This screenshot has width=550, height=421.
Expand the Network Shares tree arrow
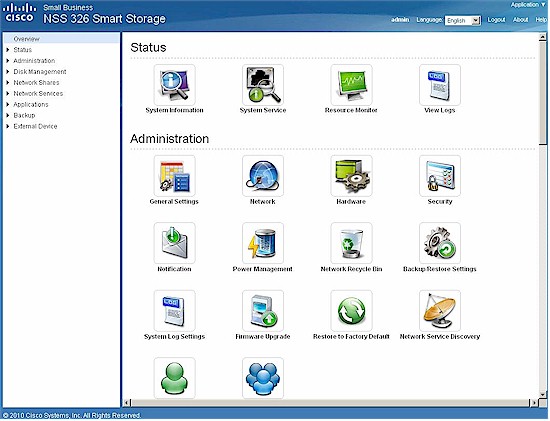8,82
